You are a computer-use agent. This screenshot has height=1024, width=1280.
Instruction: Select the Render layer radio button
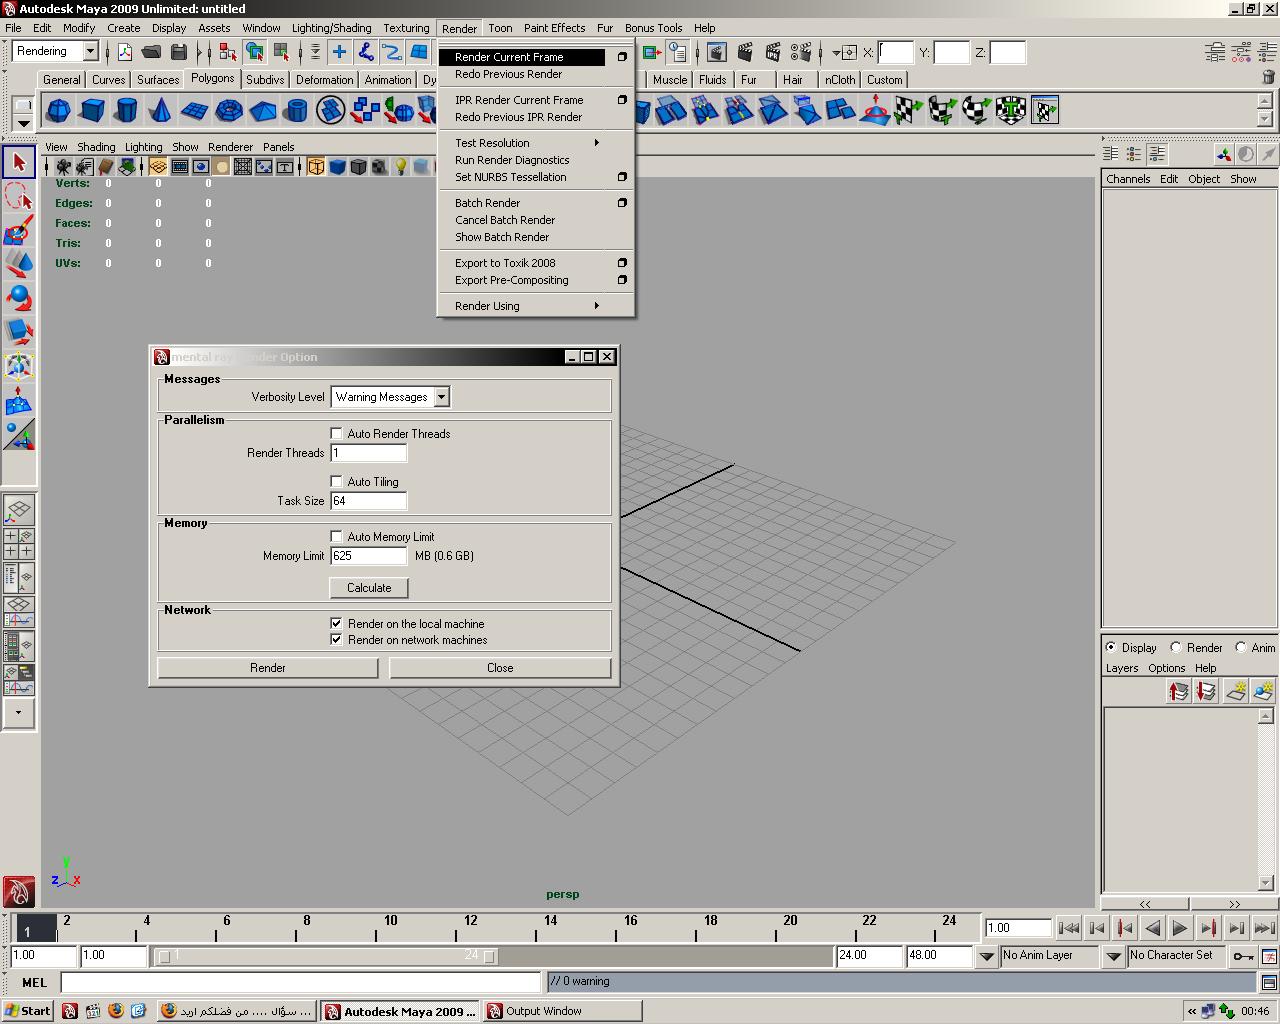1176,647
